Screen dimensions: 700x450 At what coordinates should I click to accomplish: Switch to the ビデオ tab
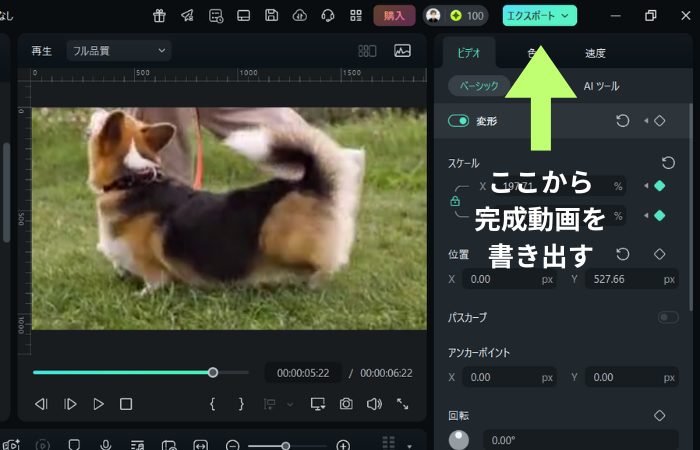pos(469,53)
